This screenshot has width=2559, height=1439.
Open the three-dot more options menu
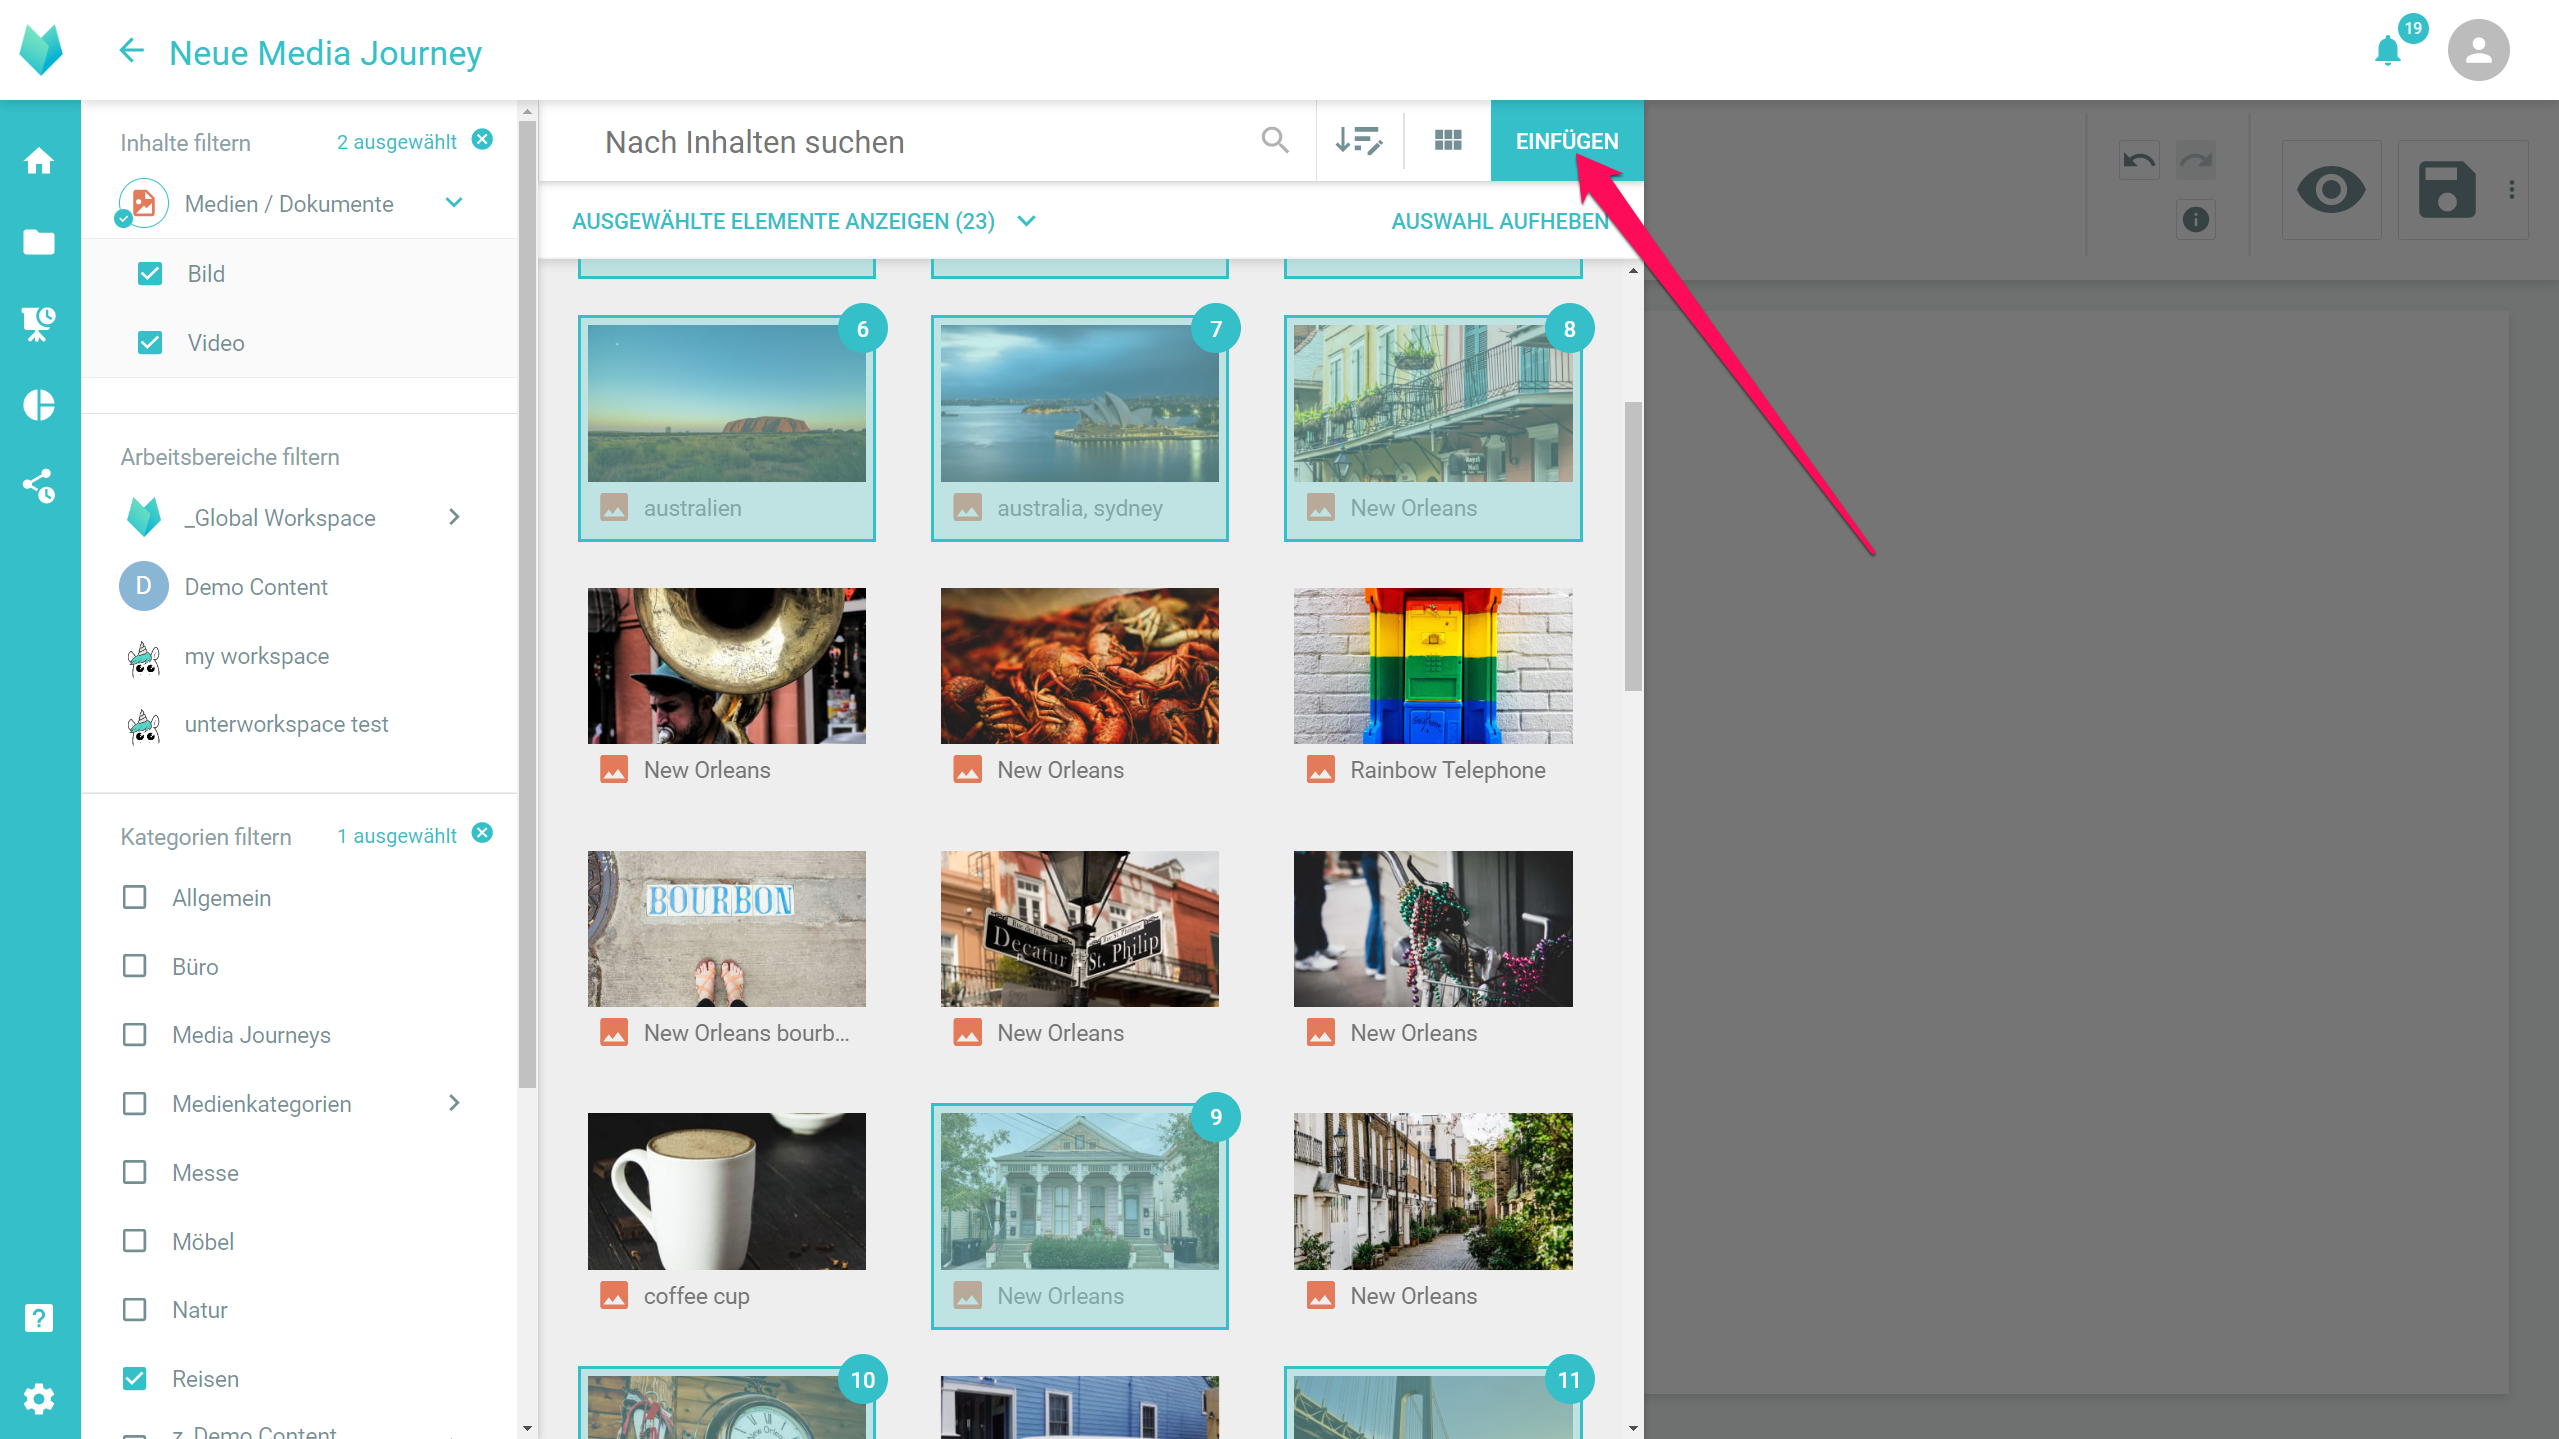point(2511,189)
